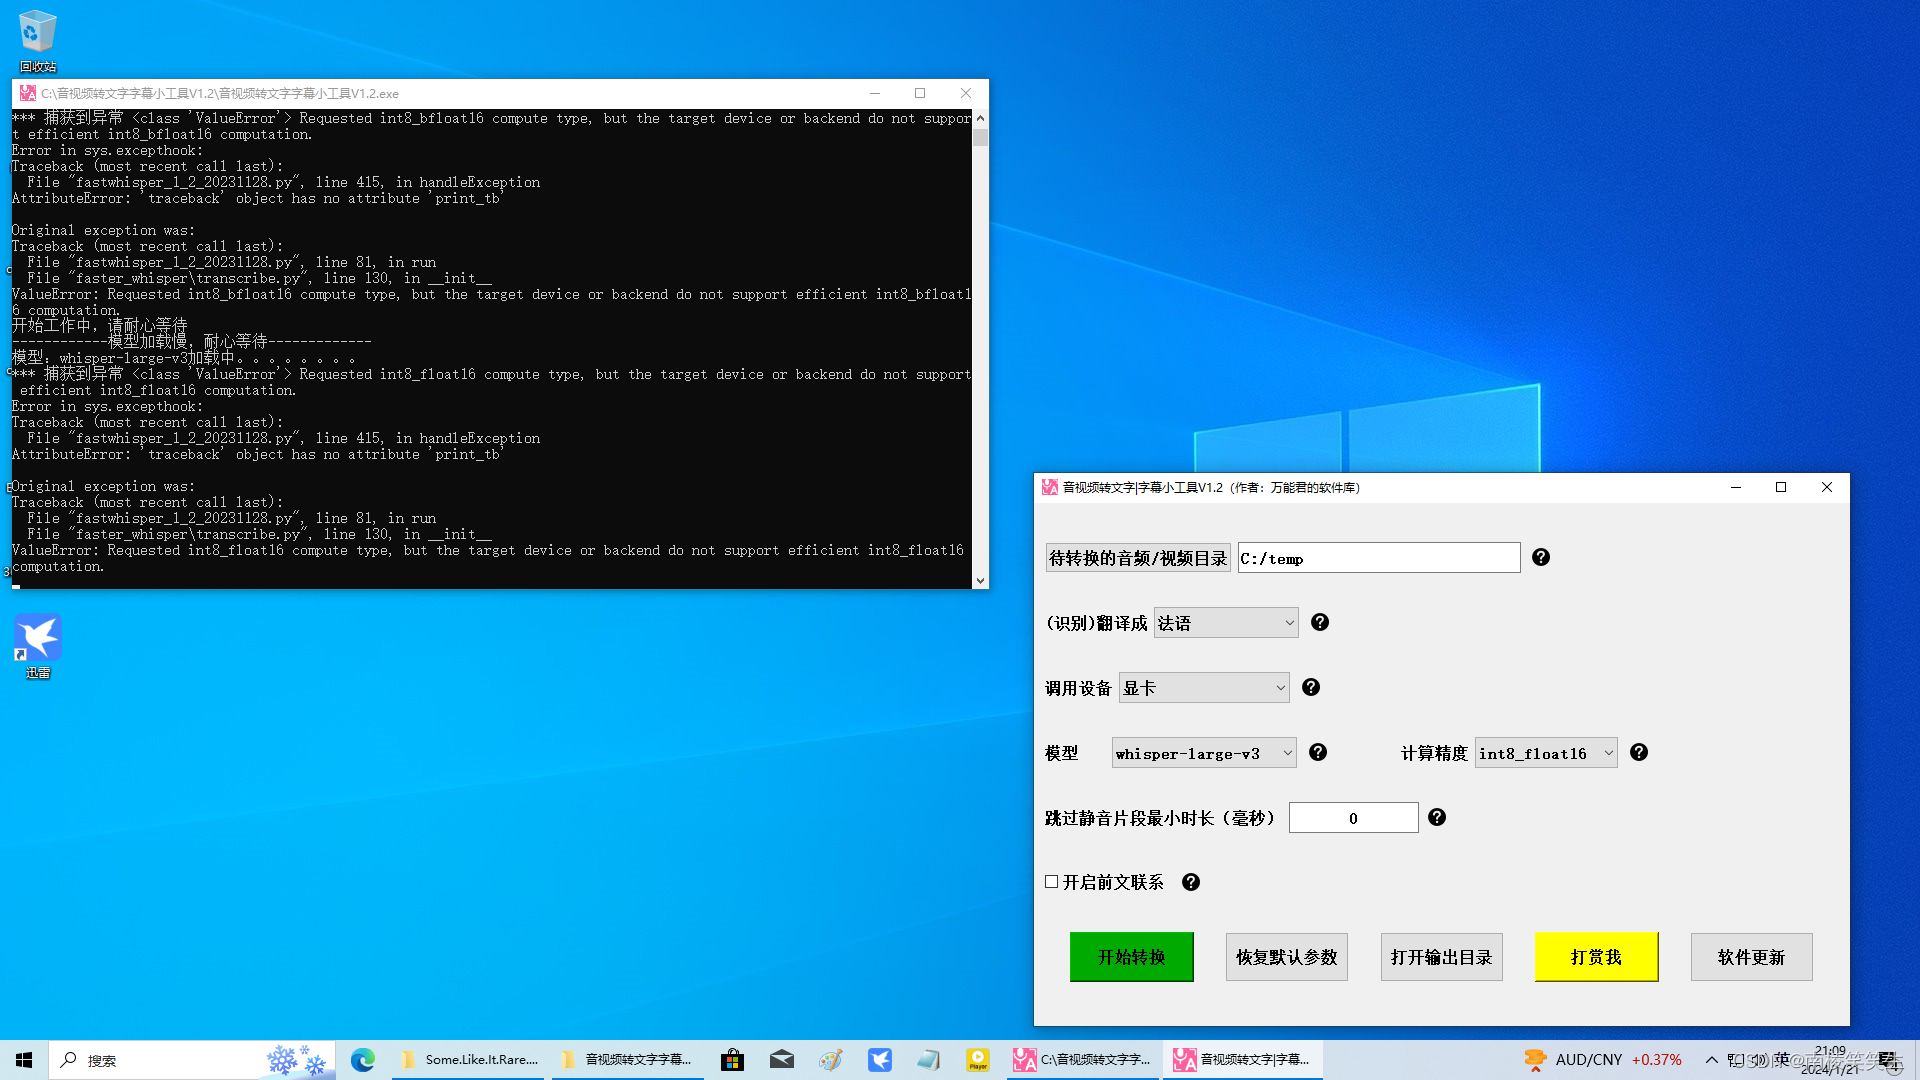Click help icon next to compute precision
Viewport: 1920px width, 1080px height.
(1638, 752)
